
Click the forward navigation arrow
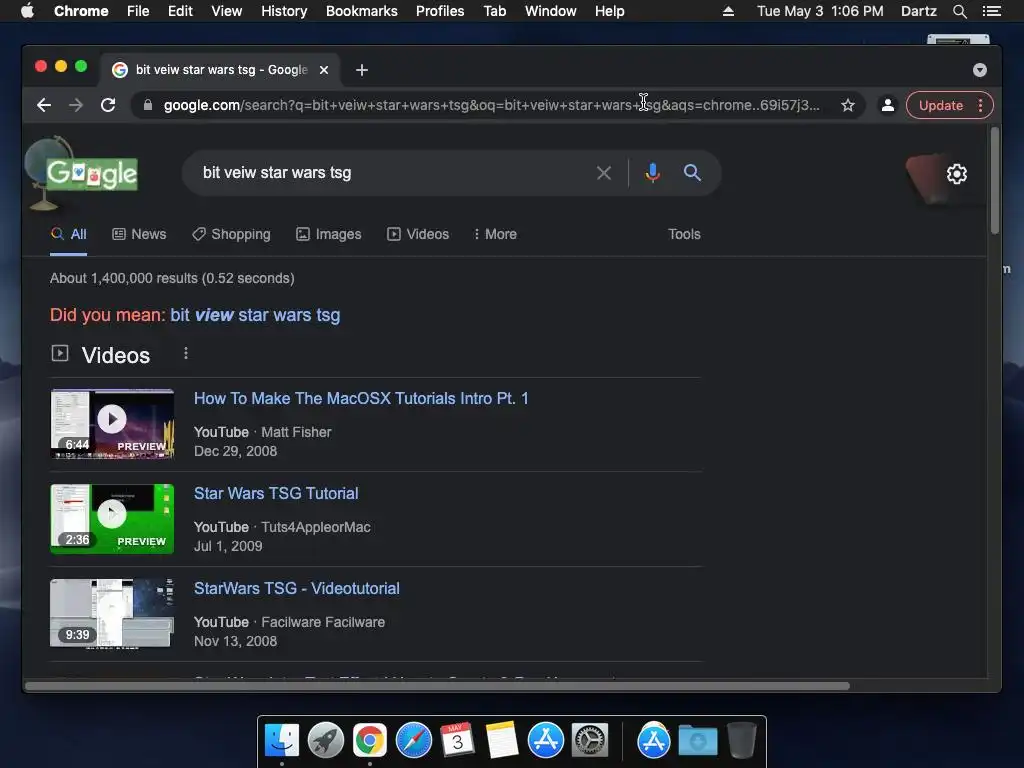click(76, 105)
